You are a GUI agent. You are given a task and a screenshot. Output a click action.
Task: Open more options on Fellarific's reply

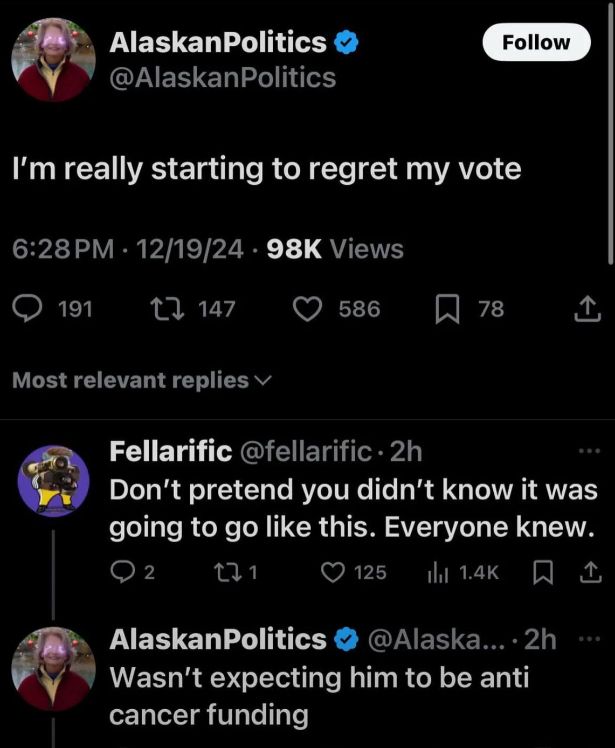588,451
